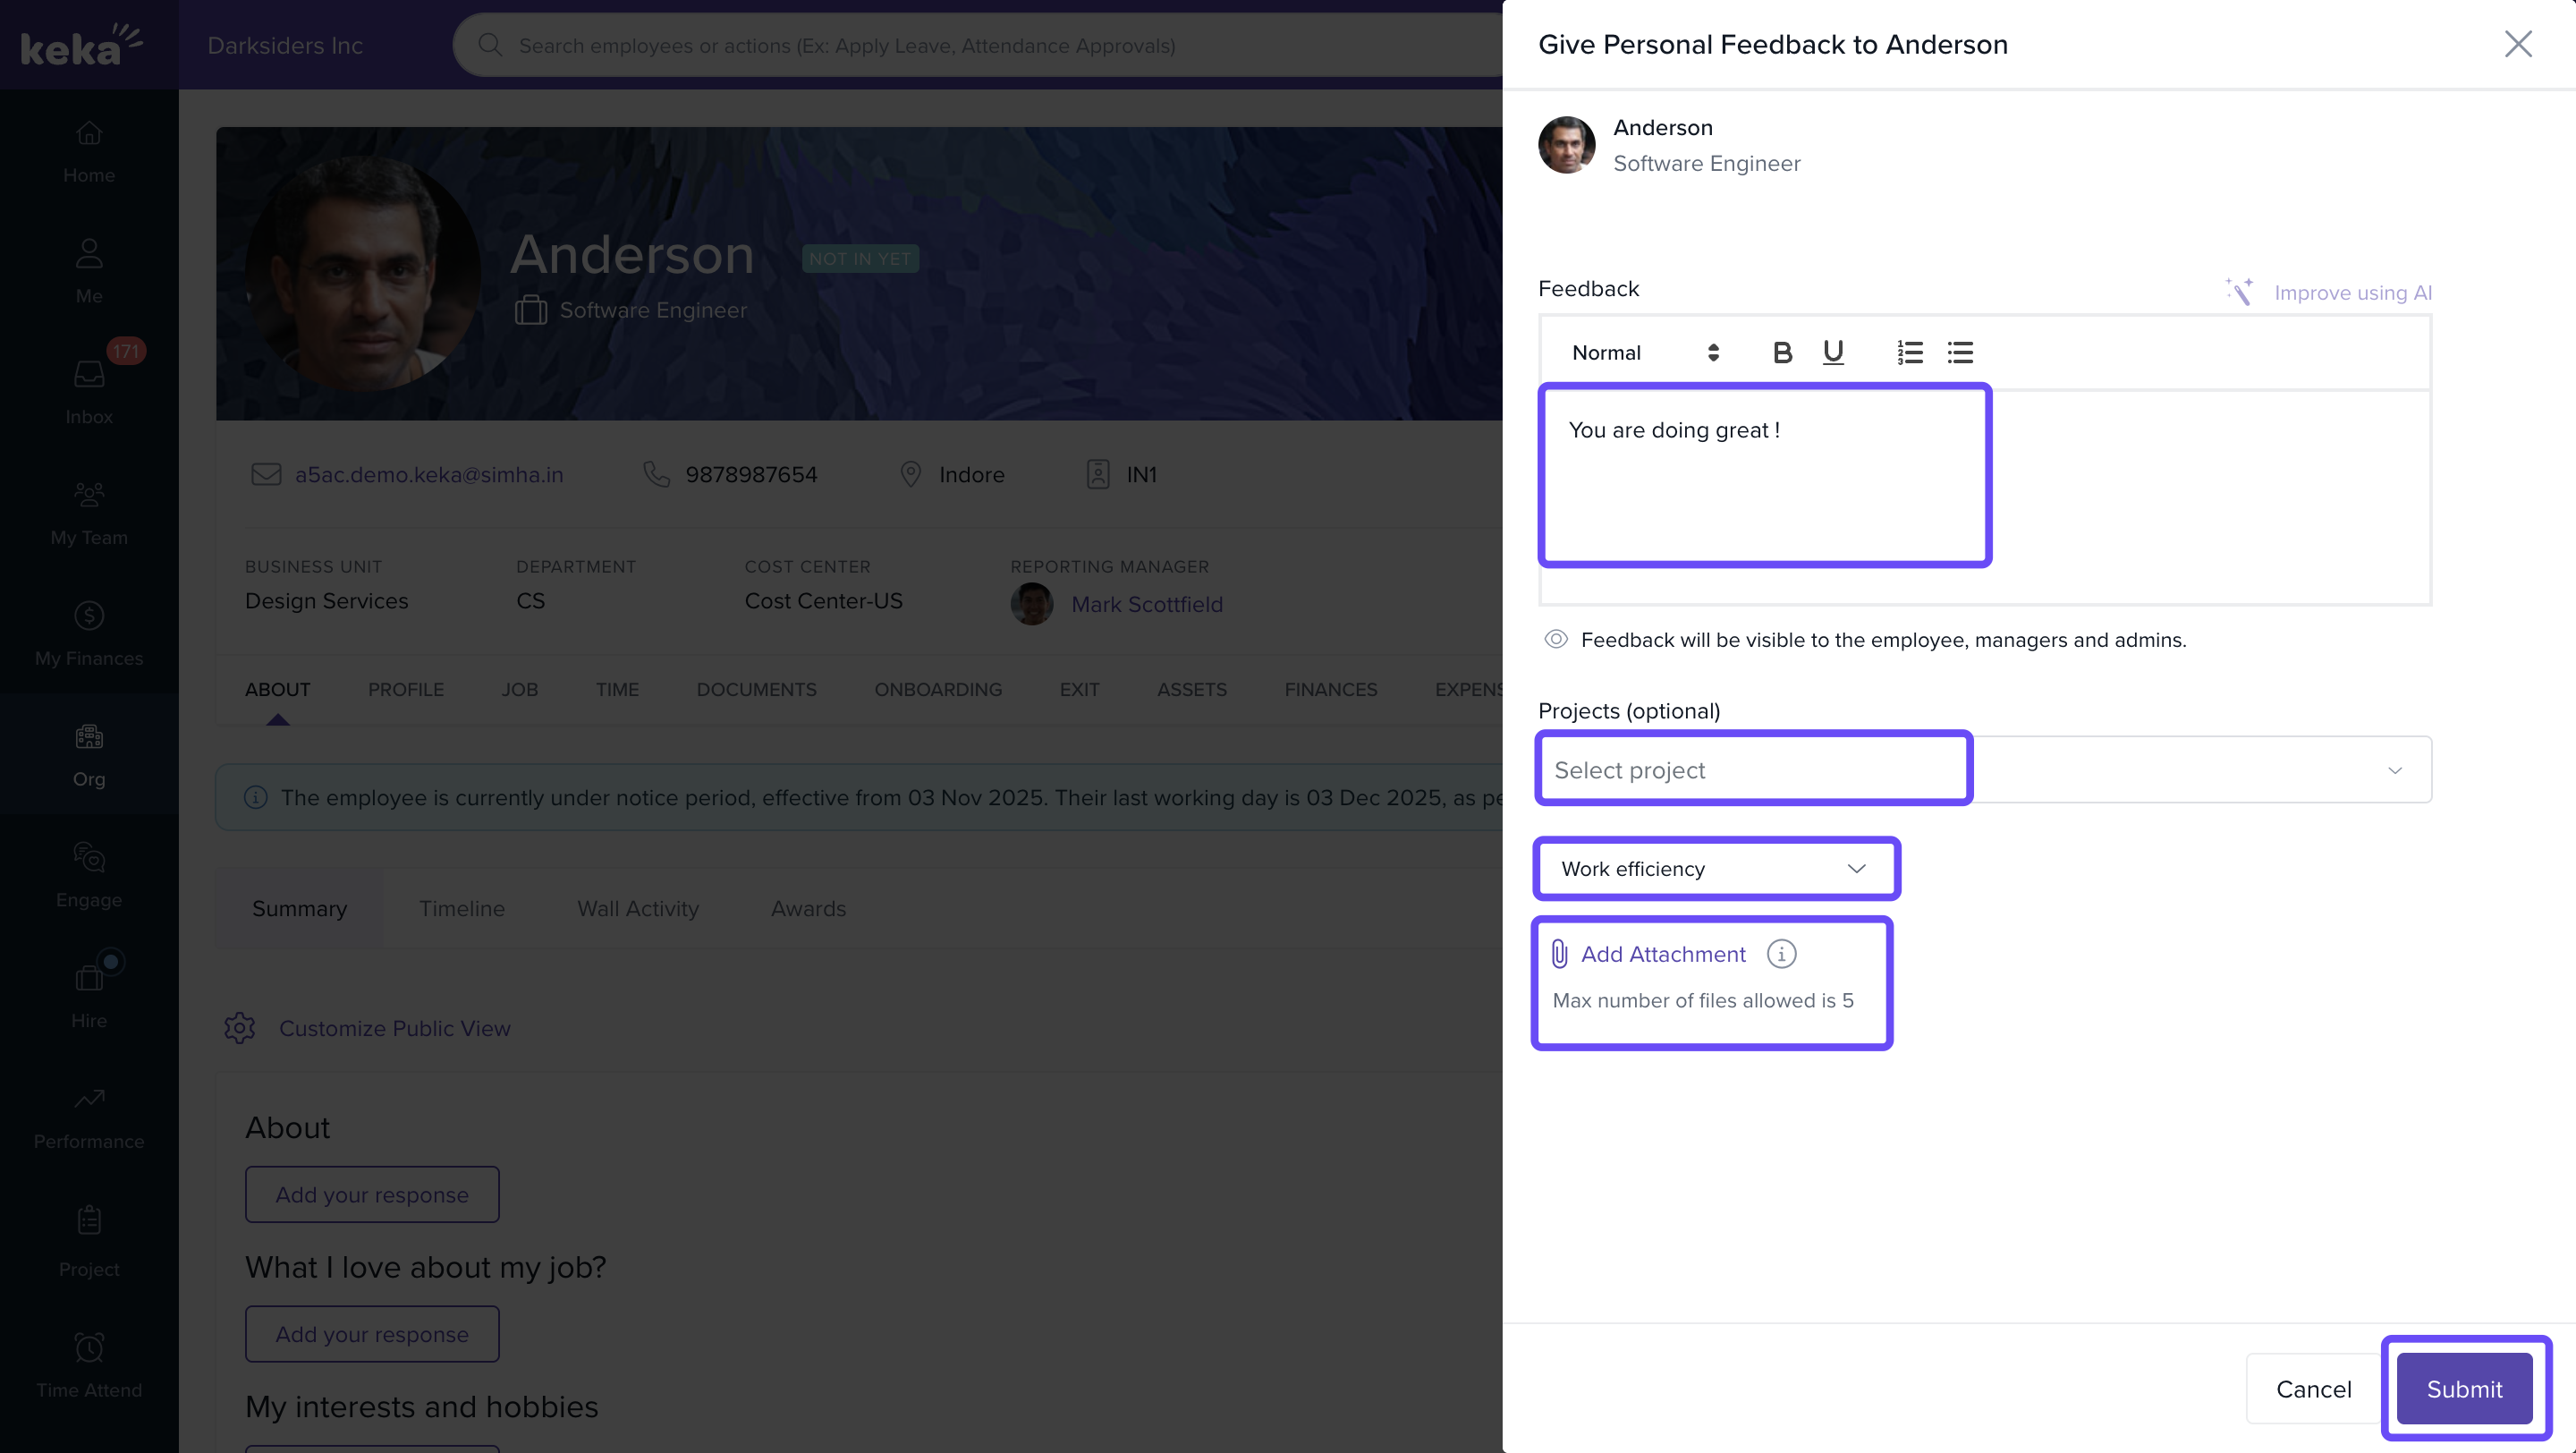2576x1453 pixels.
Task: Click the Improve using AI sparkle icon
Action: (2239, 292)
